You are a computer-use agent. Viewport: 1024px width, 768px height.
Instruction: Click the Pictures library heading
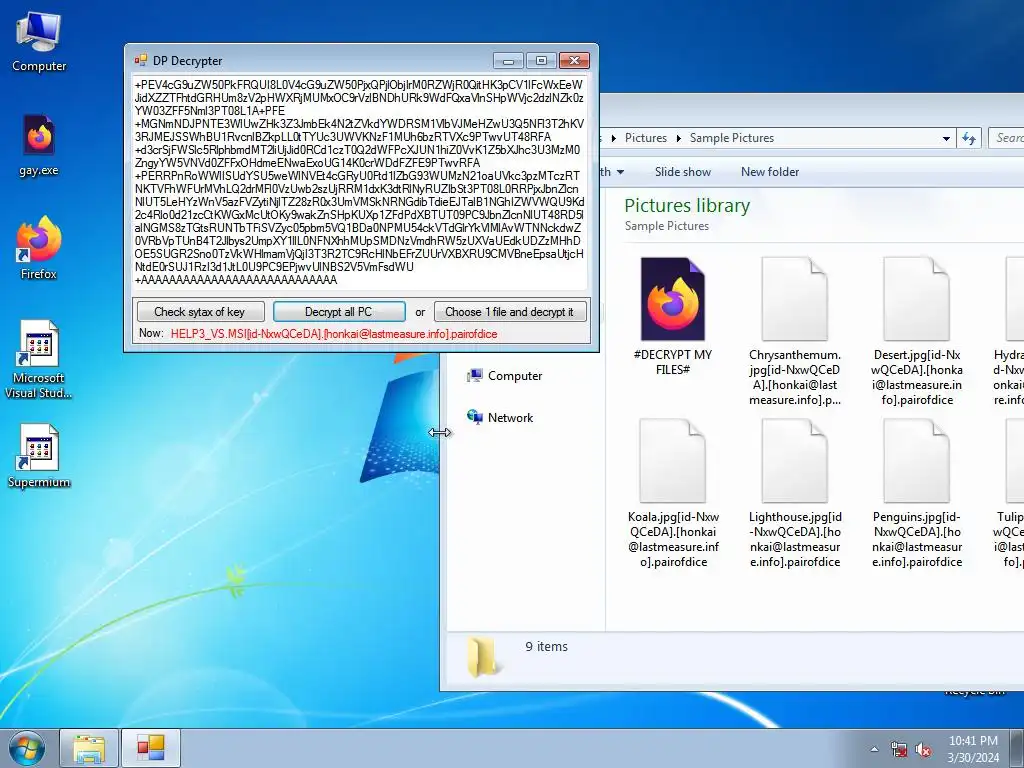687,206
